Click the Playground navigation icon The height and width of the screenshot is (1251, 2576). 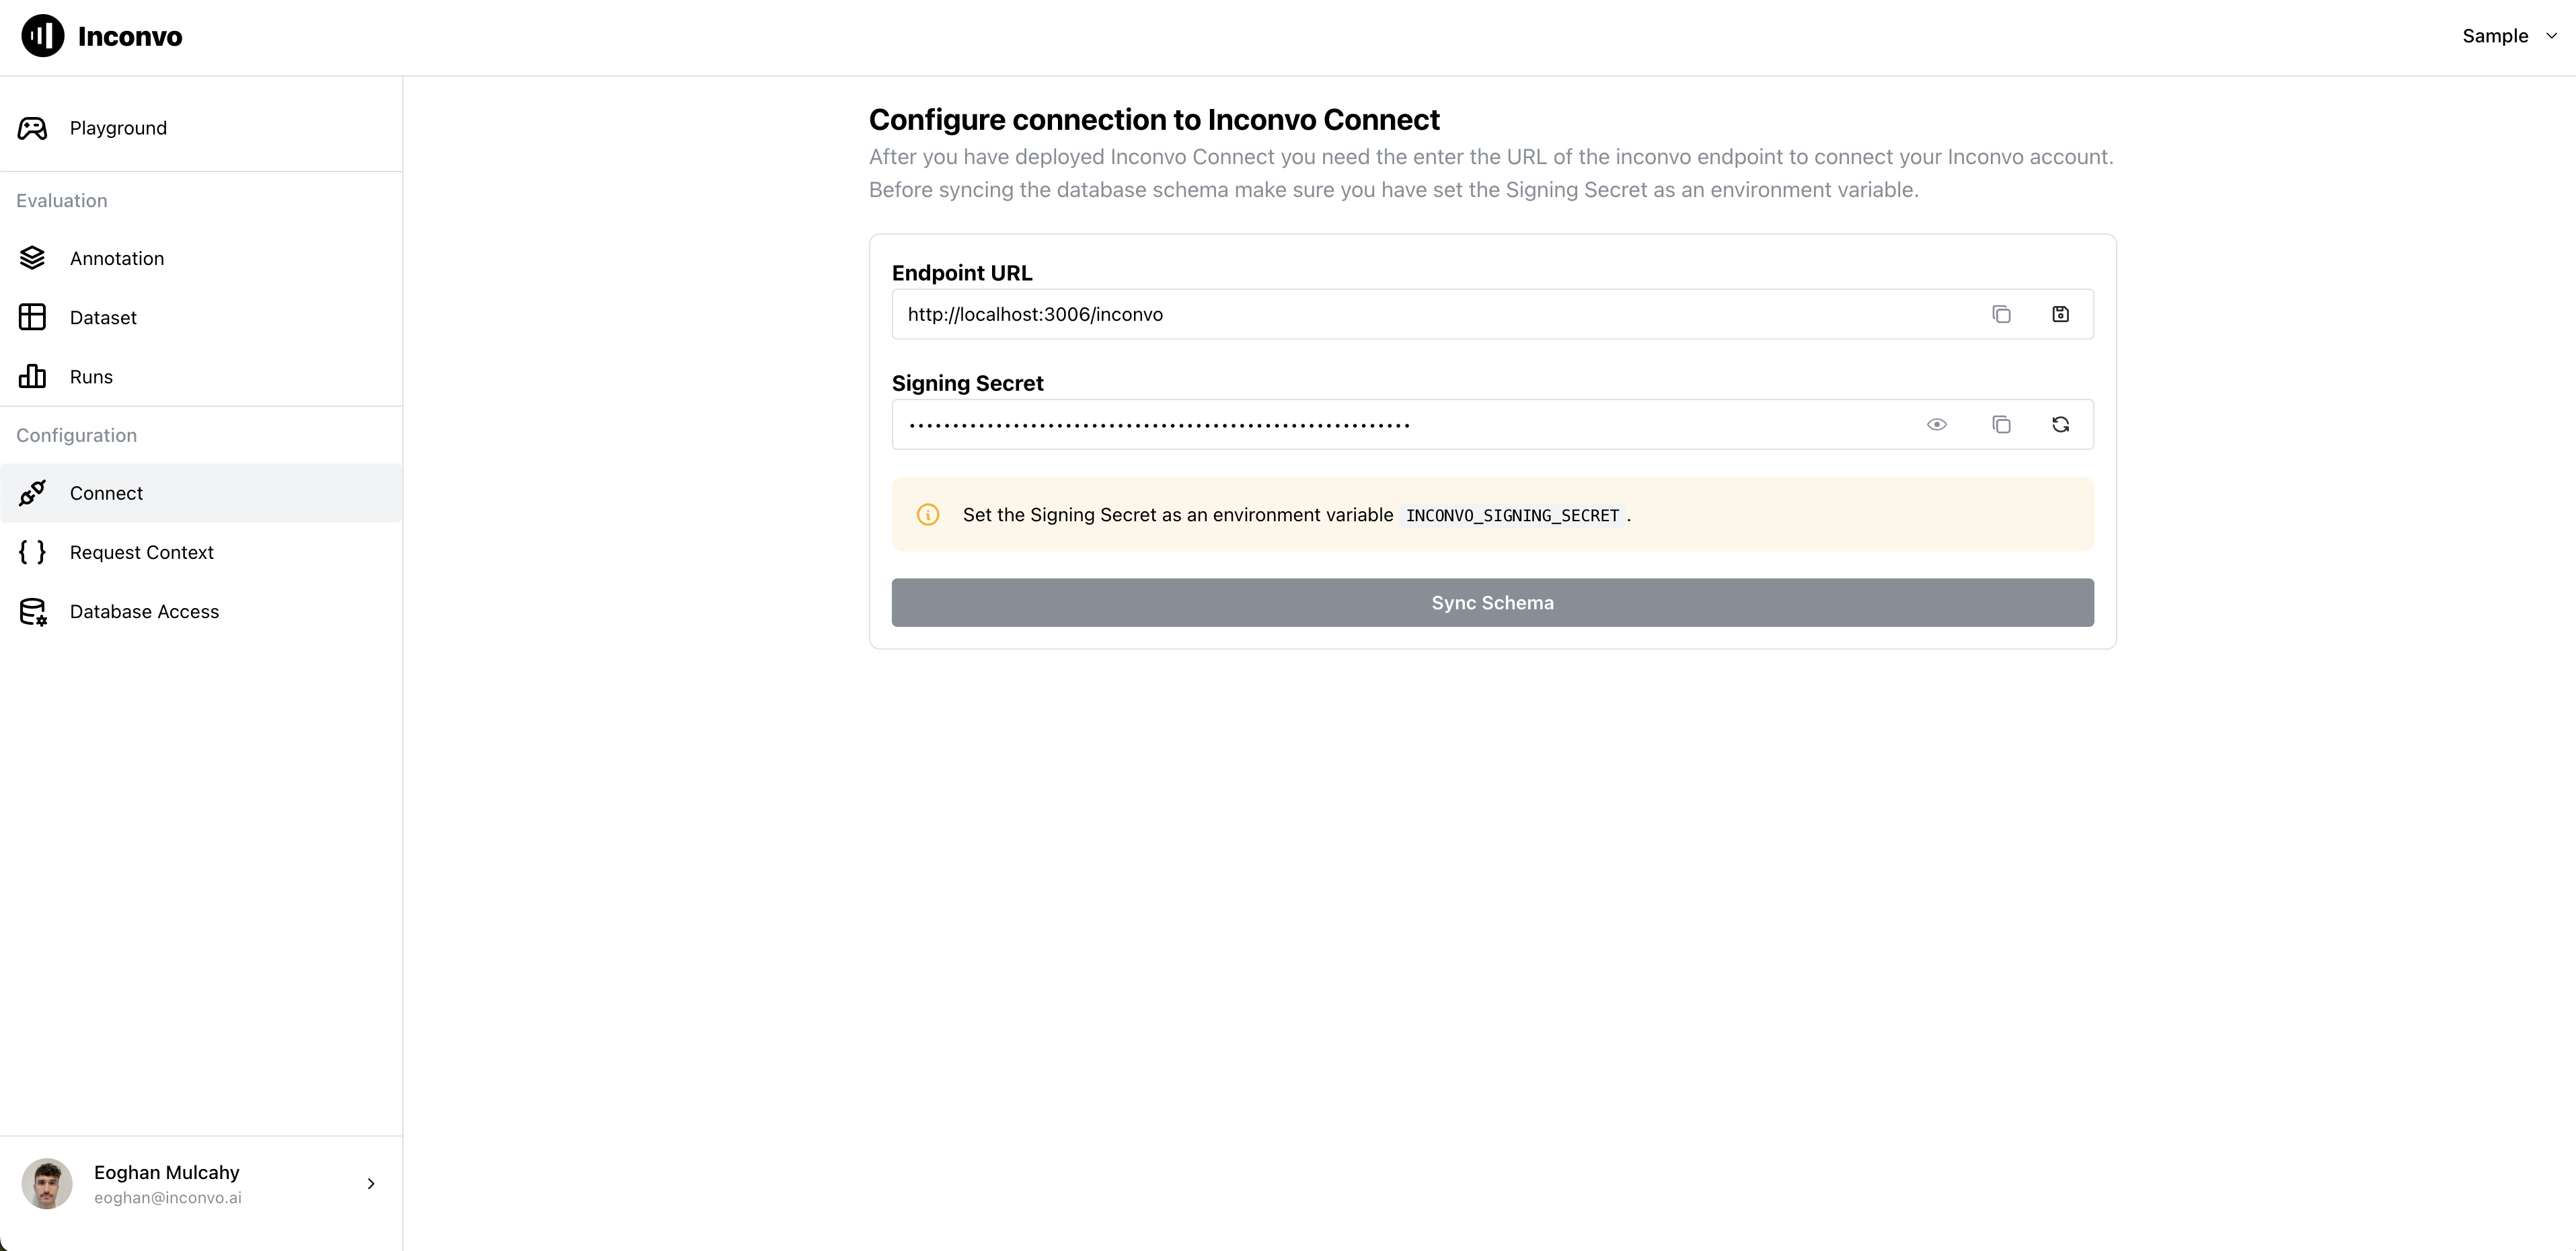click(x=33, y=126)
